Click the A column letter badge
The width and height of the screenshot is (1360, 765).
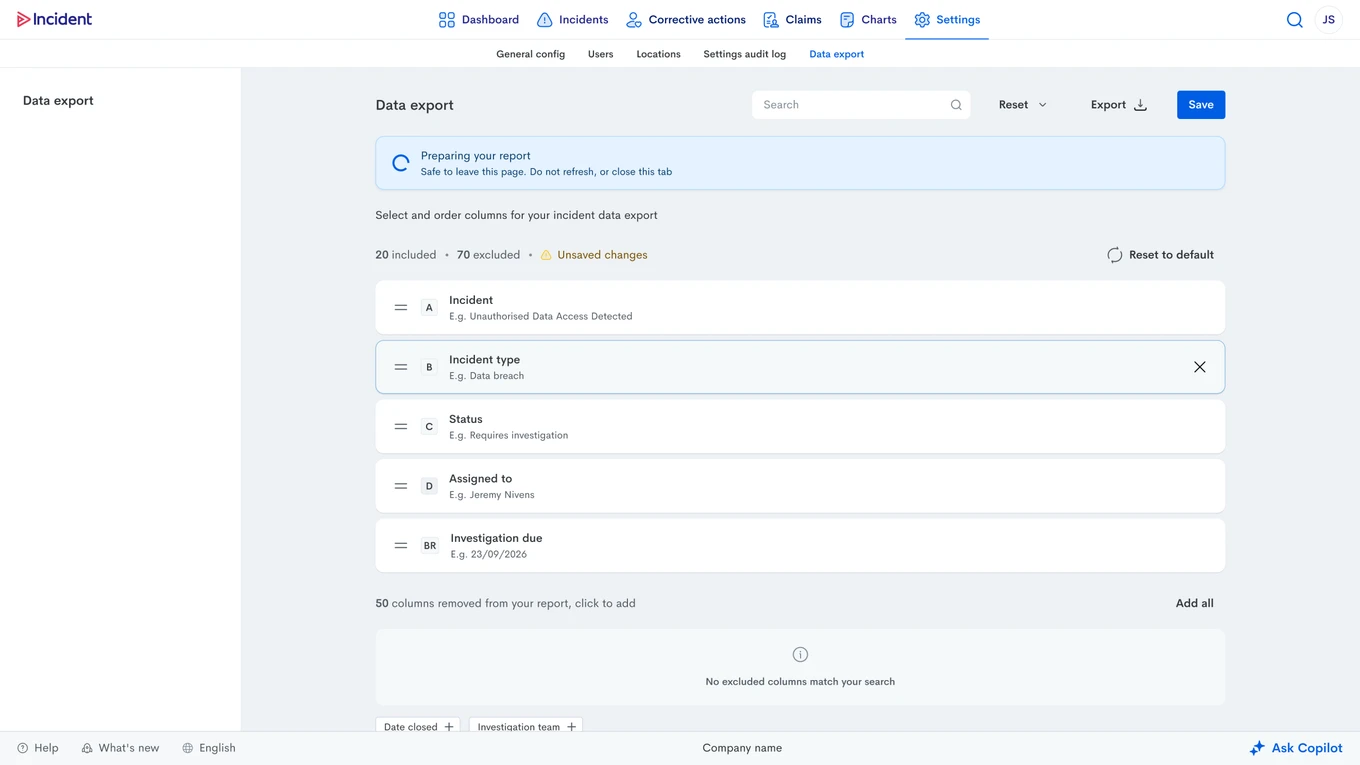[x=429, y=308]
